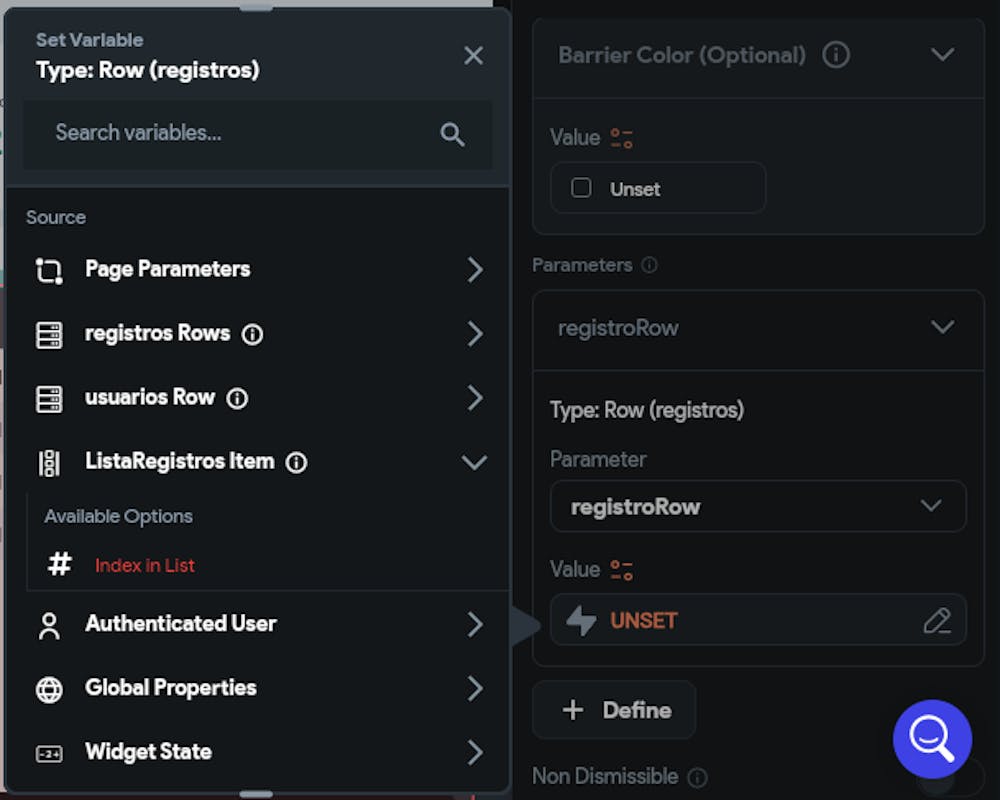The image size is (1000, 800).
Task: Click the usuarios Row database icon
Action: click(49, 399)
